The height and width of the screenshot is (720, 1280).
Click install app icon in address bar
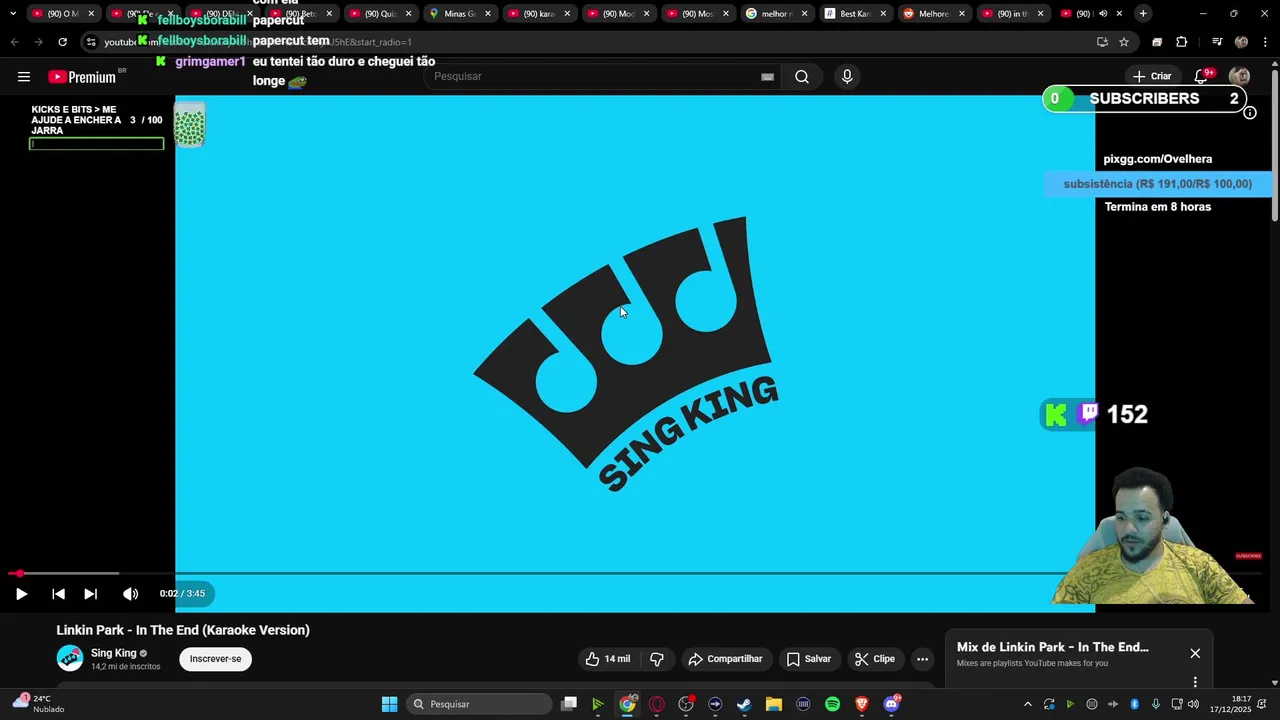click(x=1102, y=42)
